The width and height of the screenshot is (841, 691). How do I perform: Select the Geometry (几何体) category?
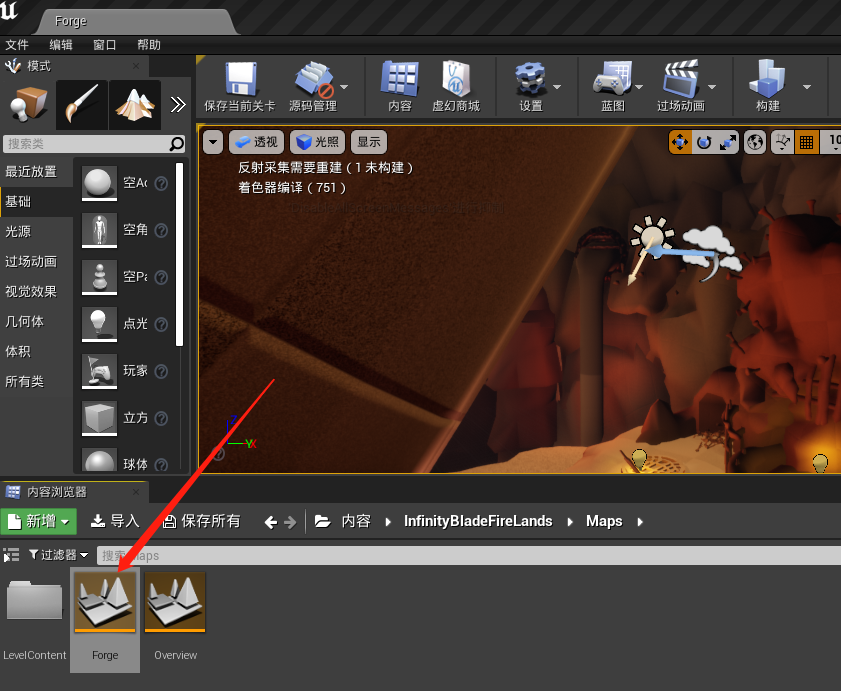[36, 322]
